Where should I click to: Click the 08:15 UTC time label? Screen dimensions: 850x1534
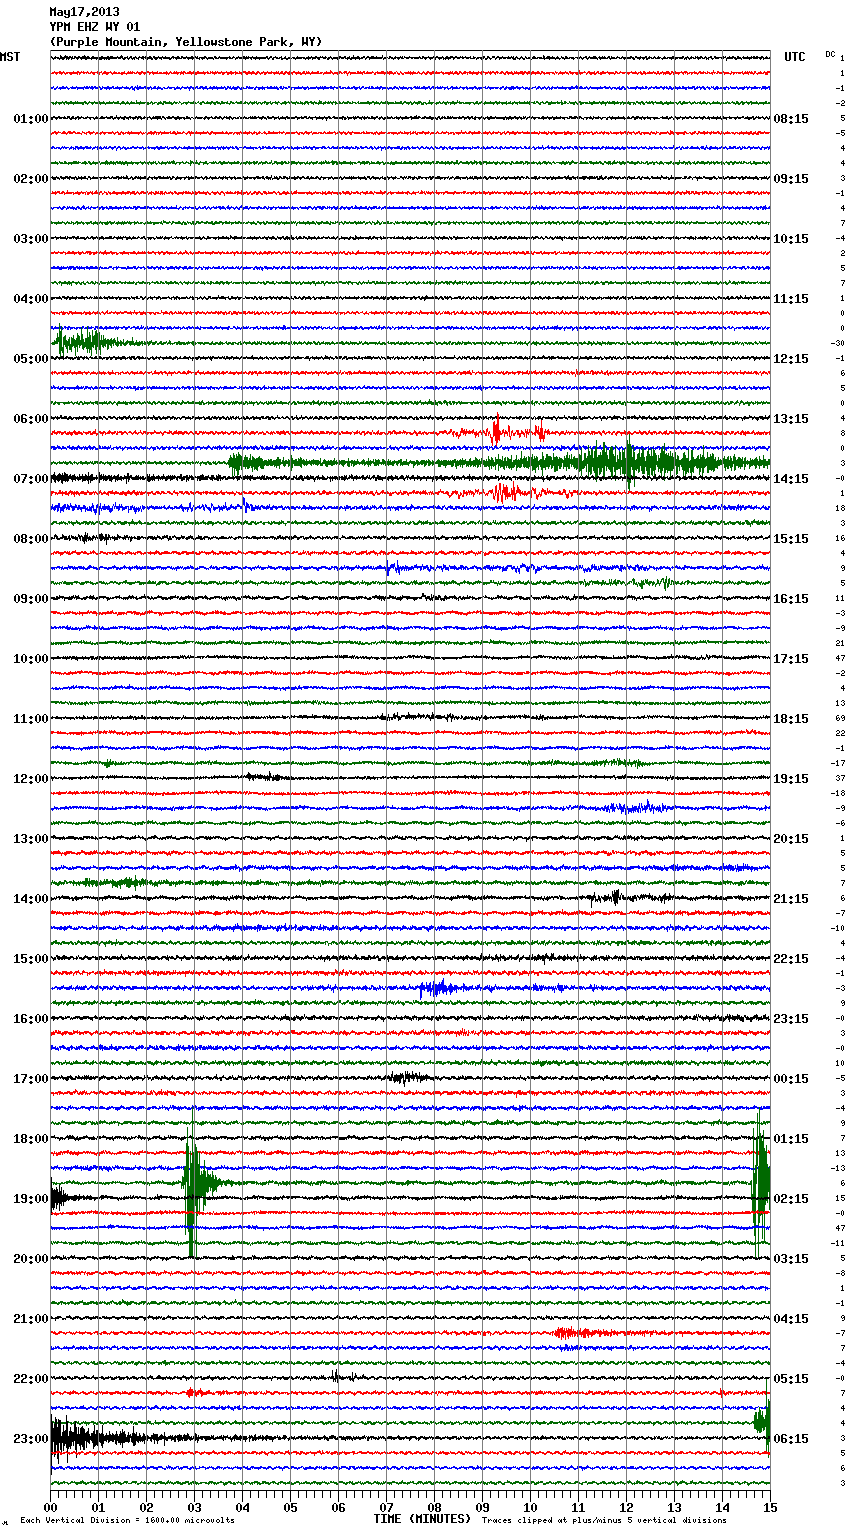coord(791,119)
